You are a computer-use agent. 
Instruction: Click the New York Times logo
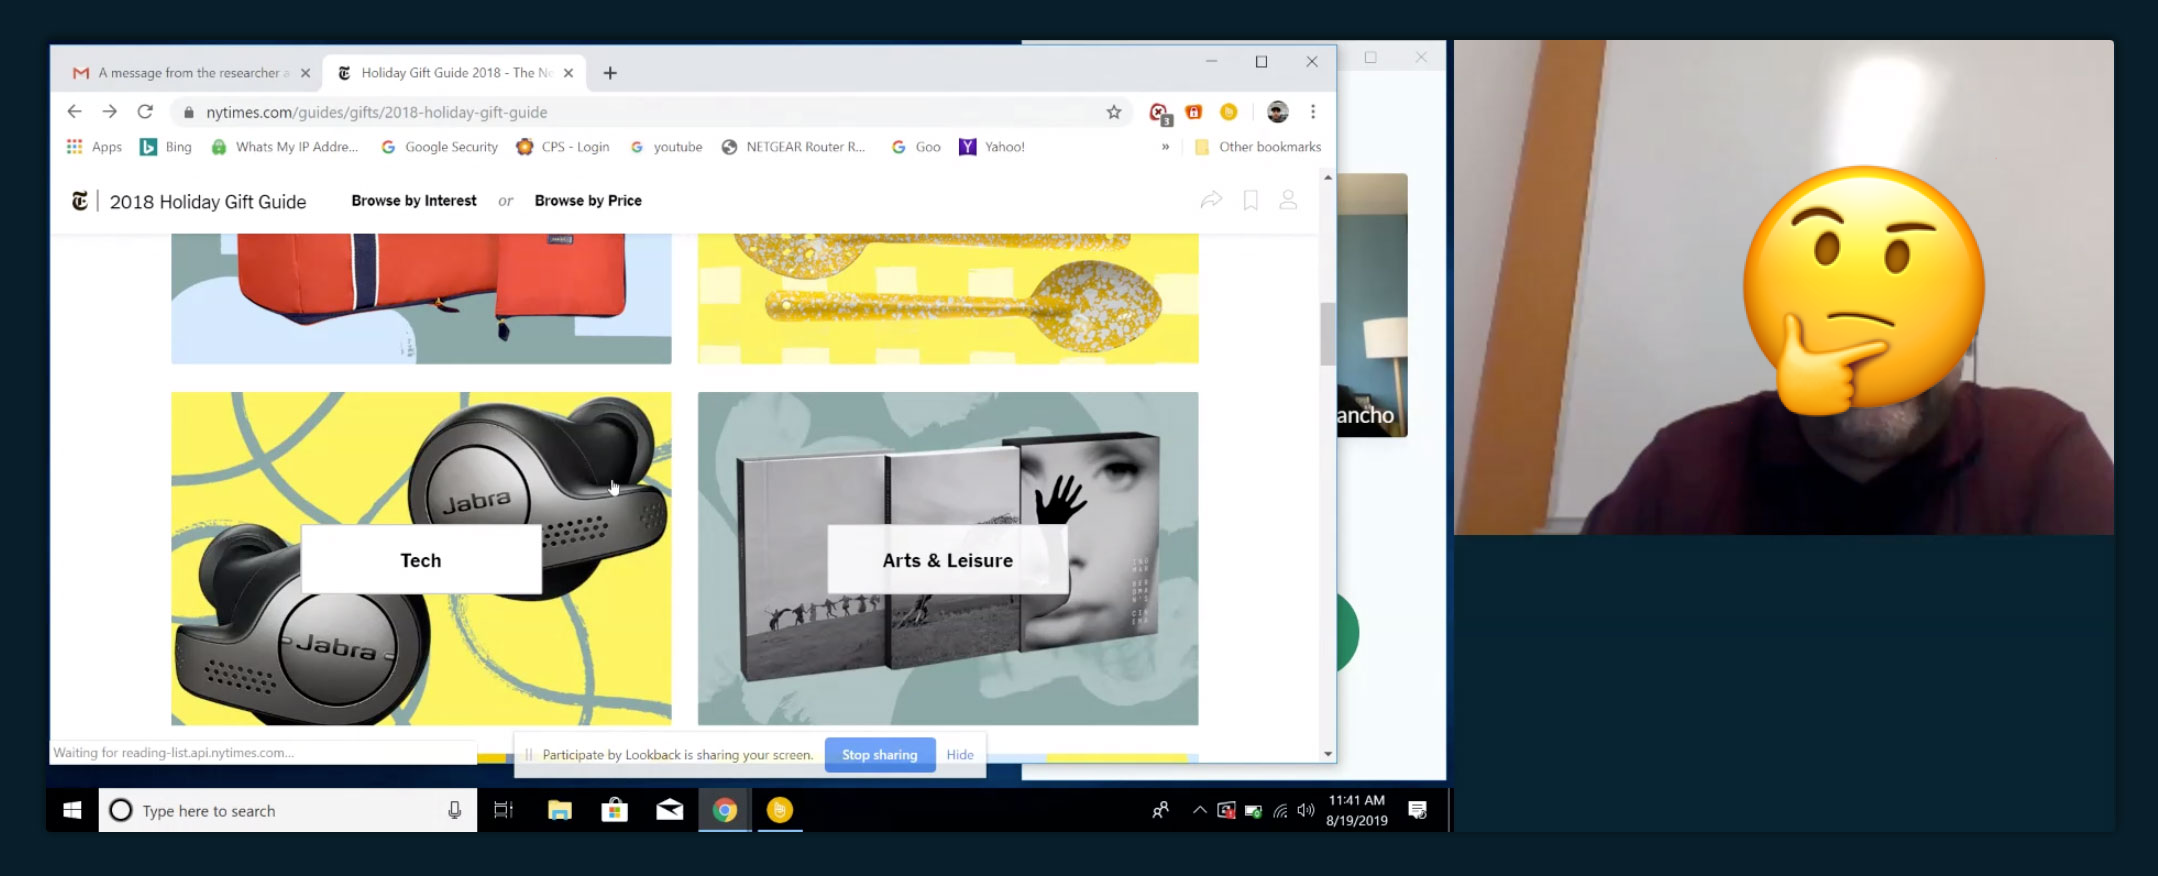[x=80, y=201]
